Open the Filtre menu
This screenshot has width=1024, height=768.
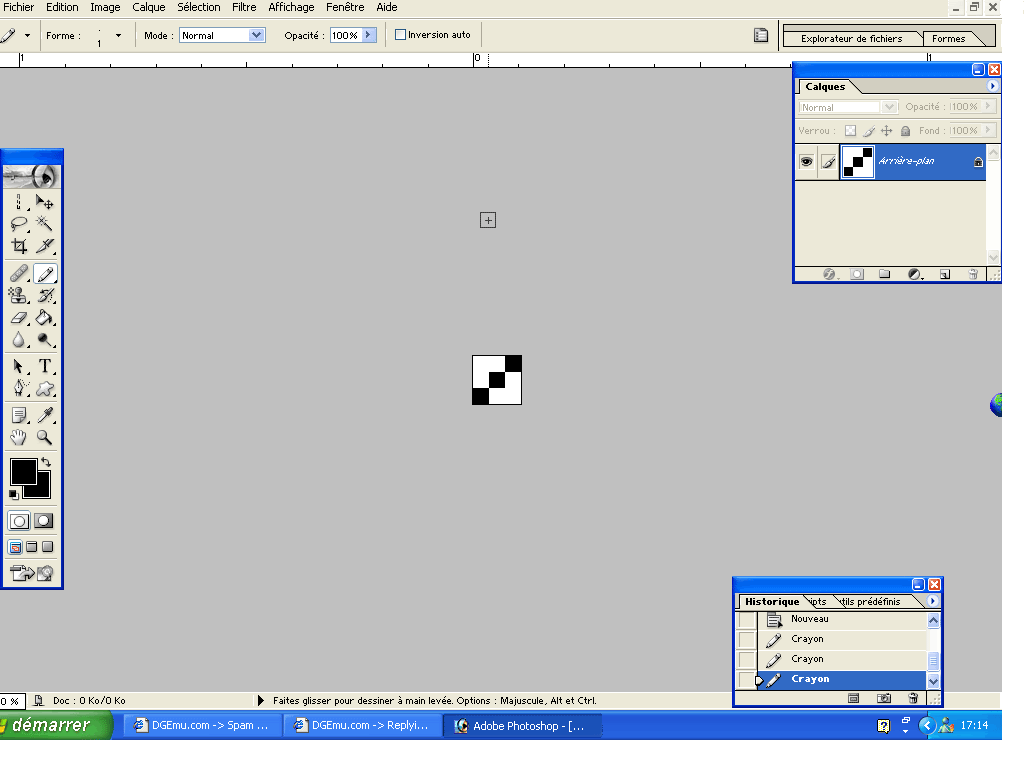[x=244, y=7]
